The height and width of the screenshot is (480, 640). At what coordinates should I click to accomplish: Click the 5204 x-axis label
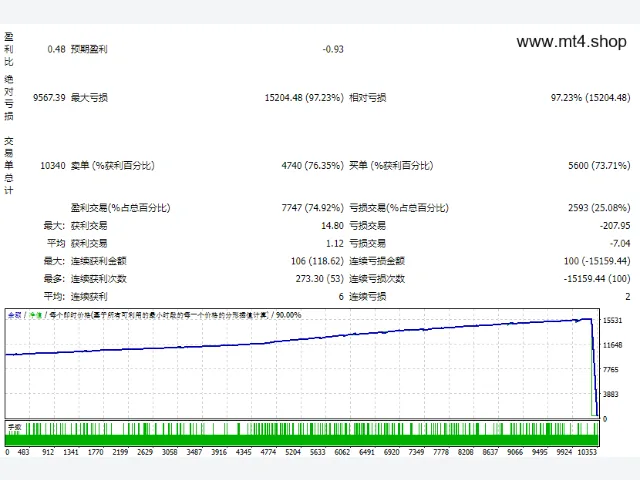[293, 452]
